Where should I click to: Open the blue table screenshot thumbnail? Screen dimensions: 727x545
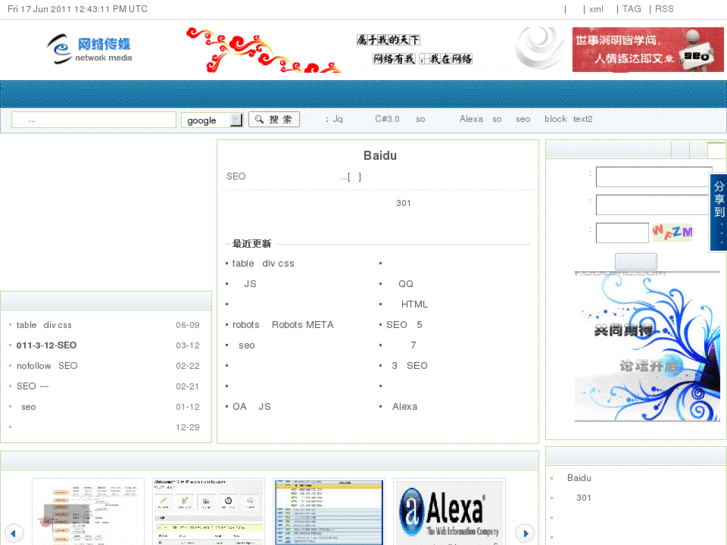[329, 512]
